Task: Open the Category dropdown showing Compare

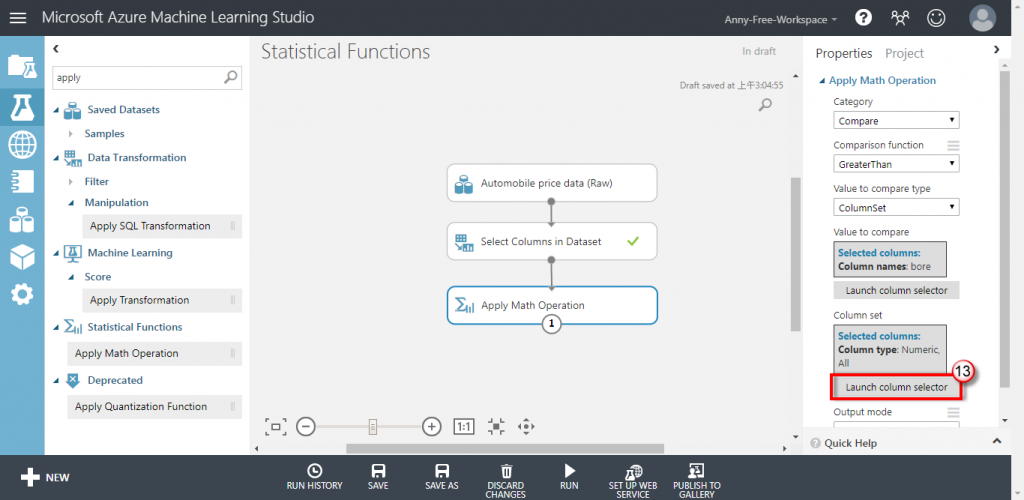Action: [x=896, y=121]
